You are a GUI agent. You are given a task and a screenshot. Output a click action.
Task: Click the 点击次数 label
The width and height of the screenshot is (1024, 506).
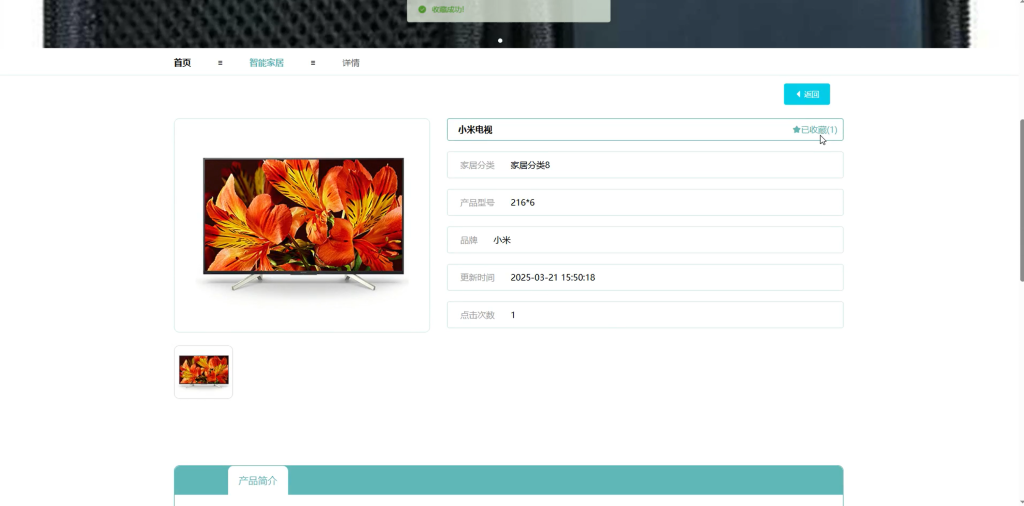(477, 315)
